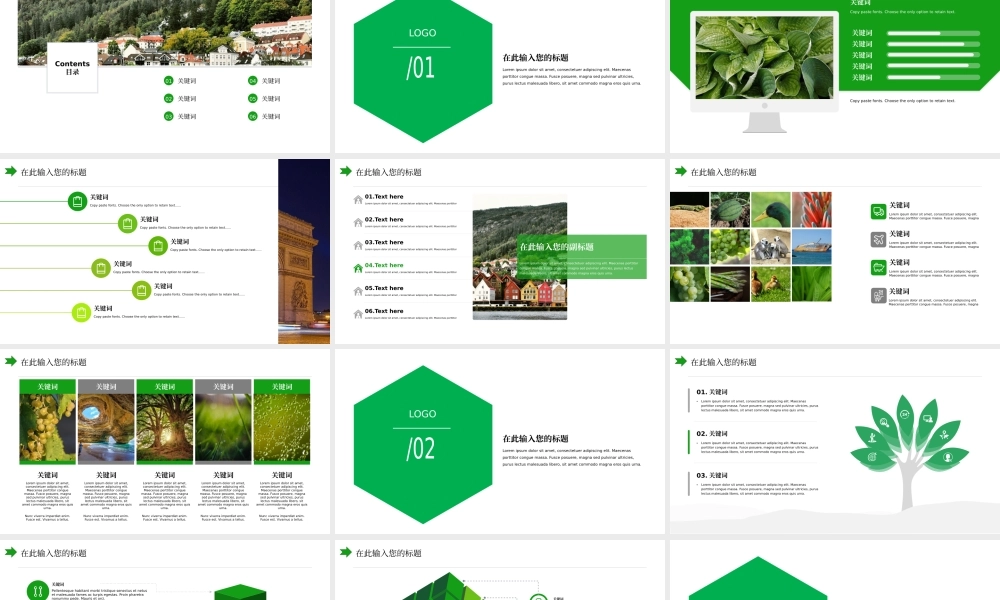Click the green truck icon beside the first keyword
This screenshot has height=600, width=1000.
(877, 210)
